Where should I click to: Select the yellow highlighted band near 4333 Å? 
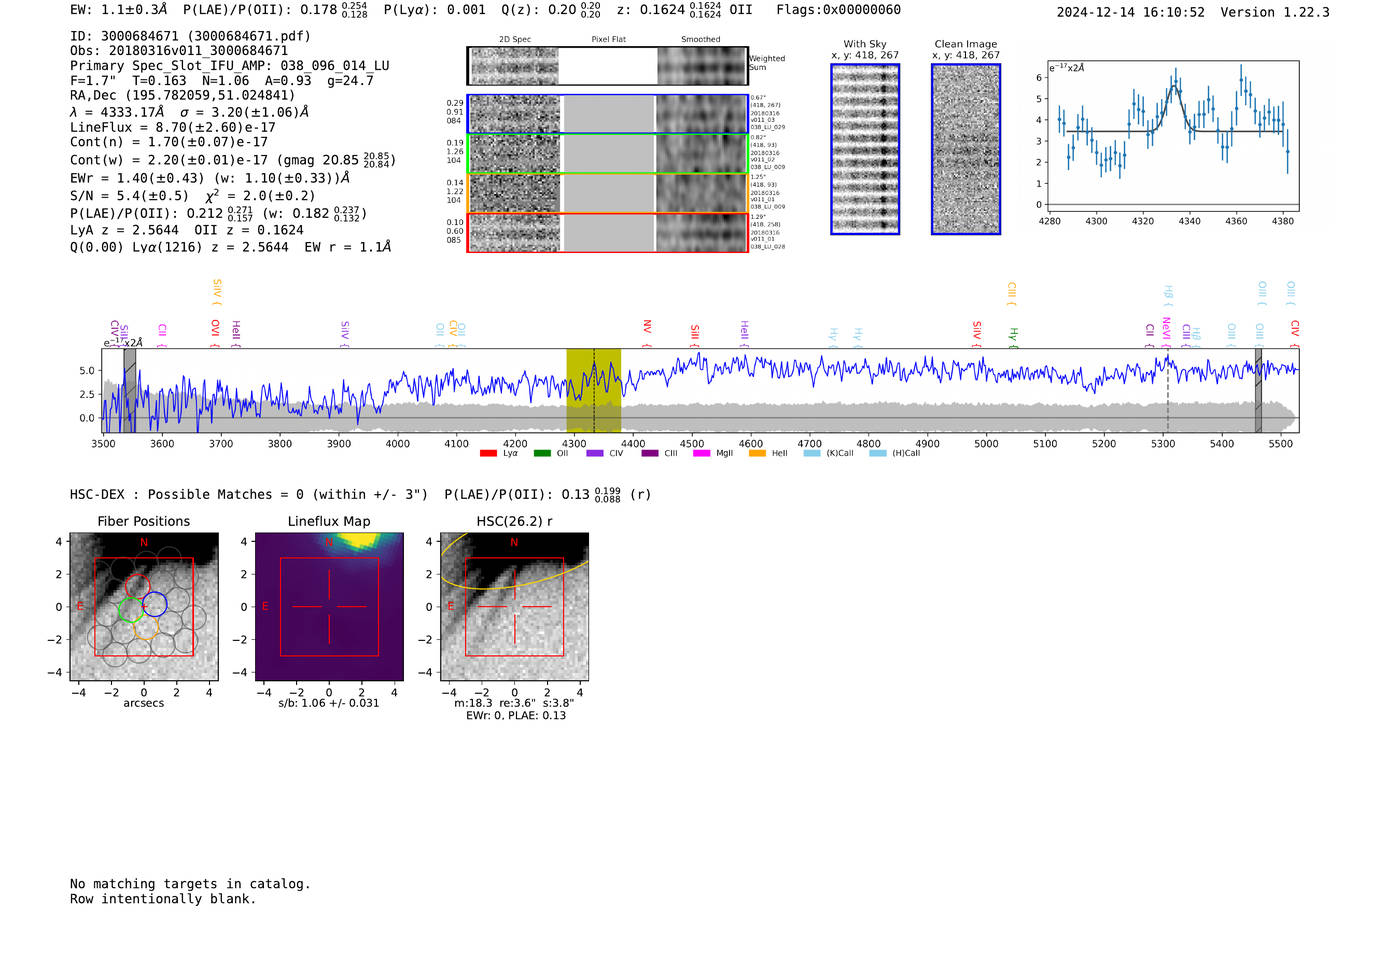[x=593, y=390]
